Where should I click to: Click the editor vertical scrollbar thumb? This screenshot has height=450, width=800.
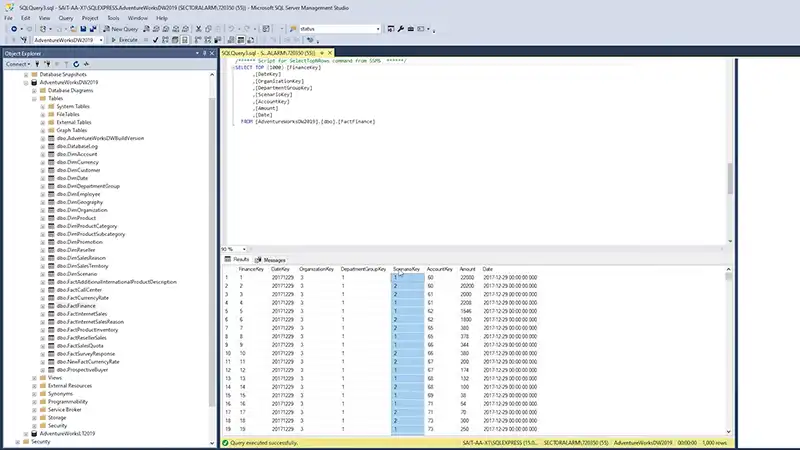pos(730,179)
